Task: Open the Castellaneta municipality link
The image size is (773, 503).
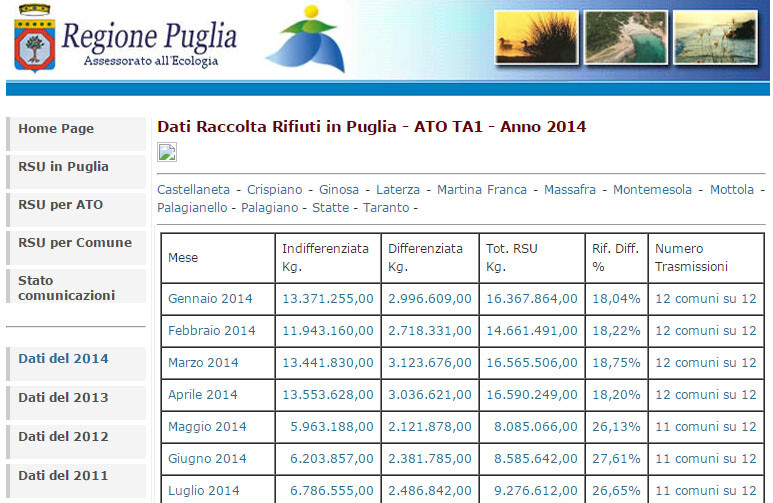Action: [193, 189]
